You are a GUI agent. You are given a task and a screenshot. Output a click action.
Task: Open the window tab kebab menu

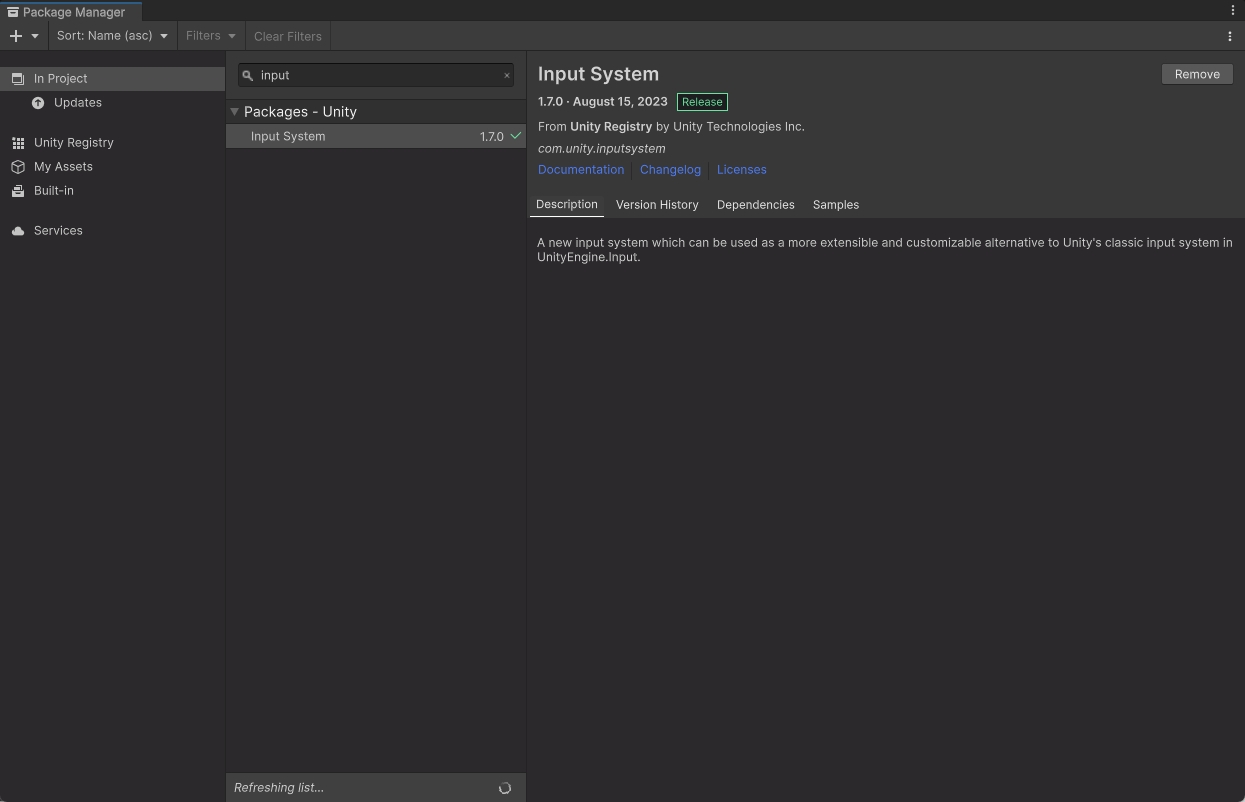click(x=1232, y=10)
